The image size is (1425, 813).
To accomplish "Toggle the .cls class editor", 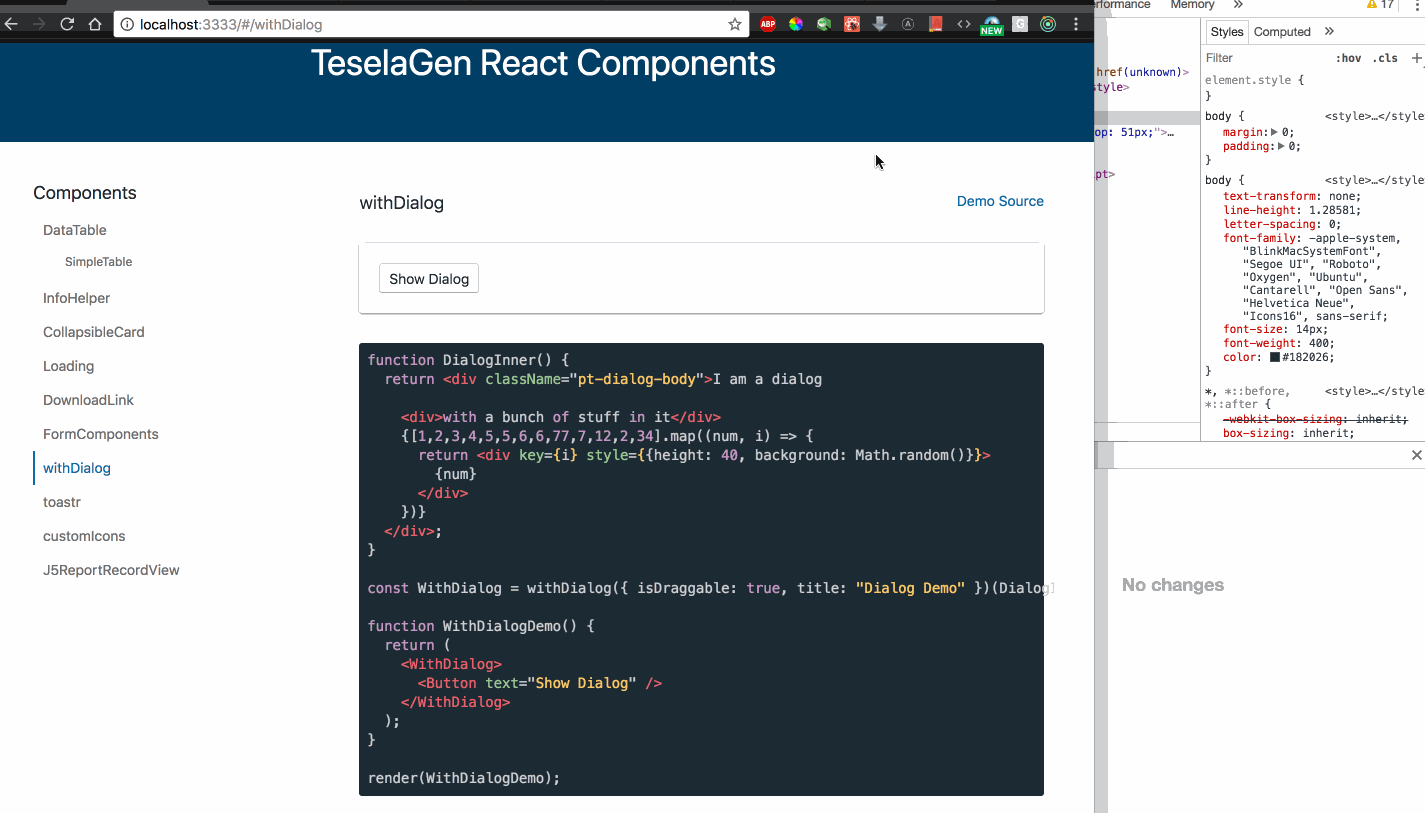I will pyautogui.click(x=1386, y=57).
